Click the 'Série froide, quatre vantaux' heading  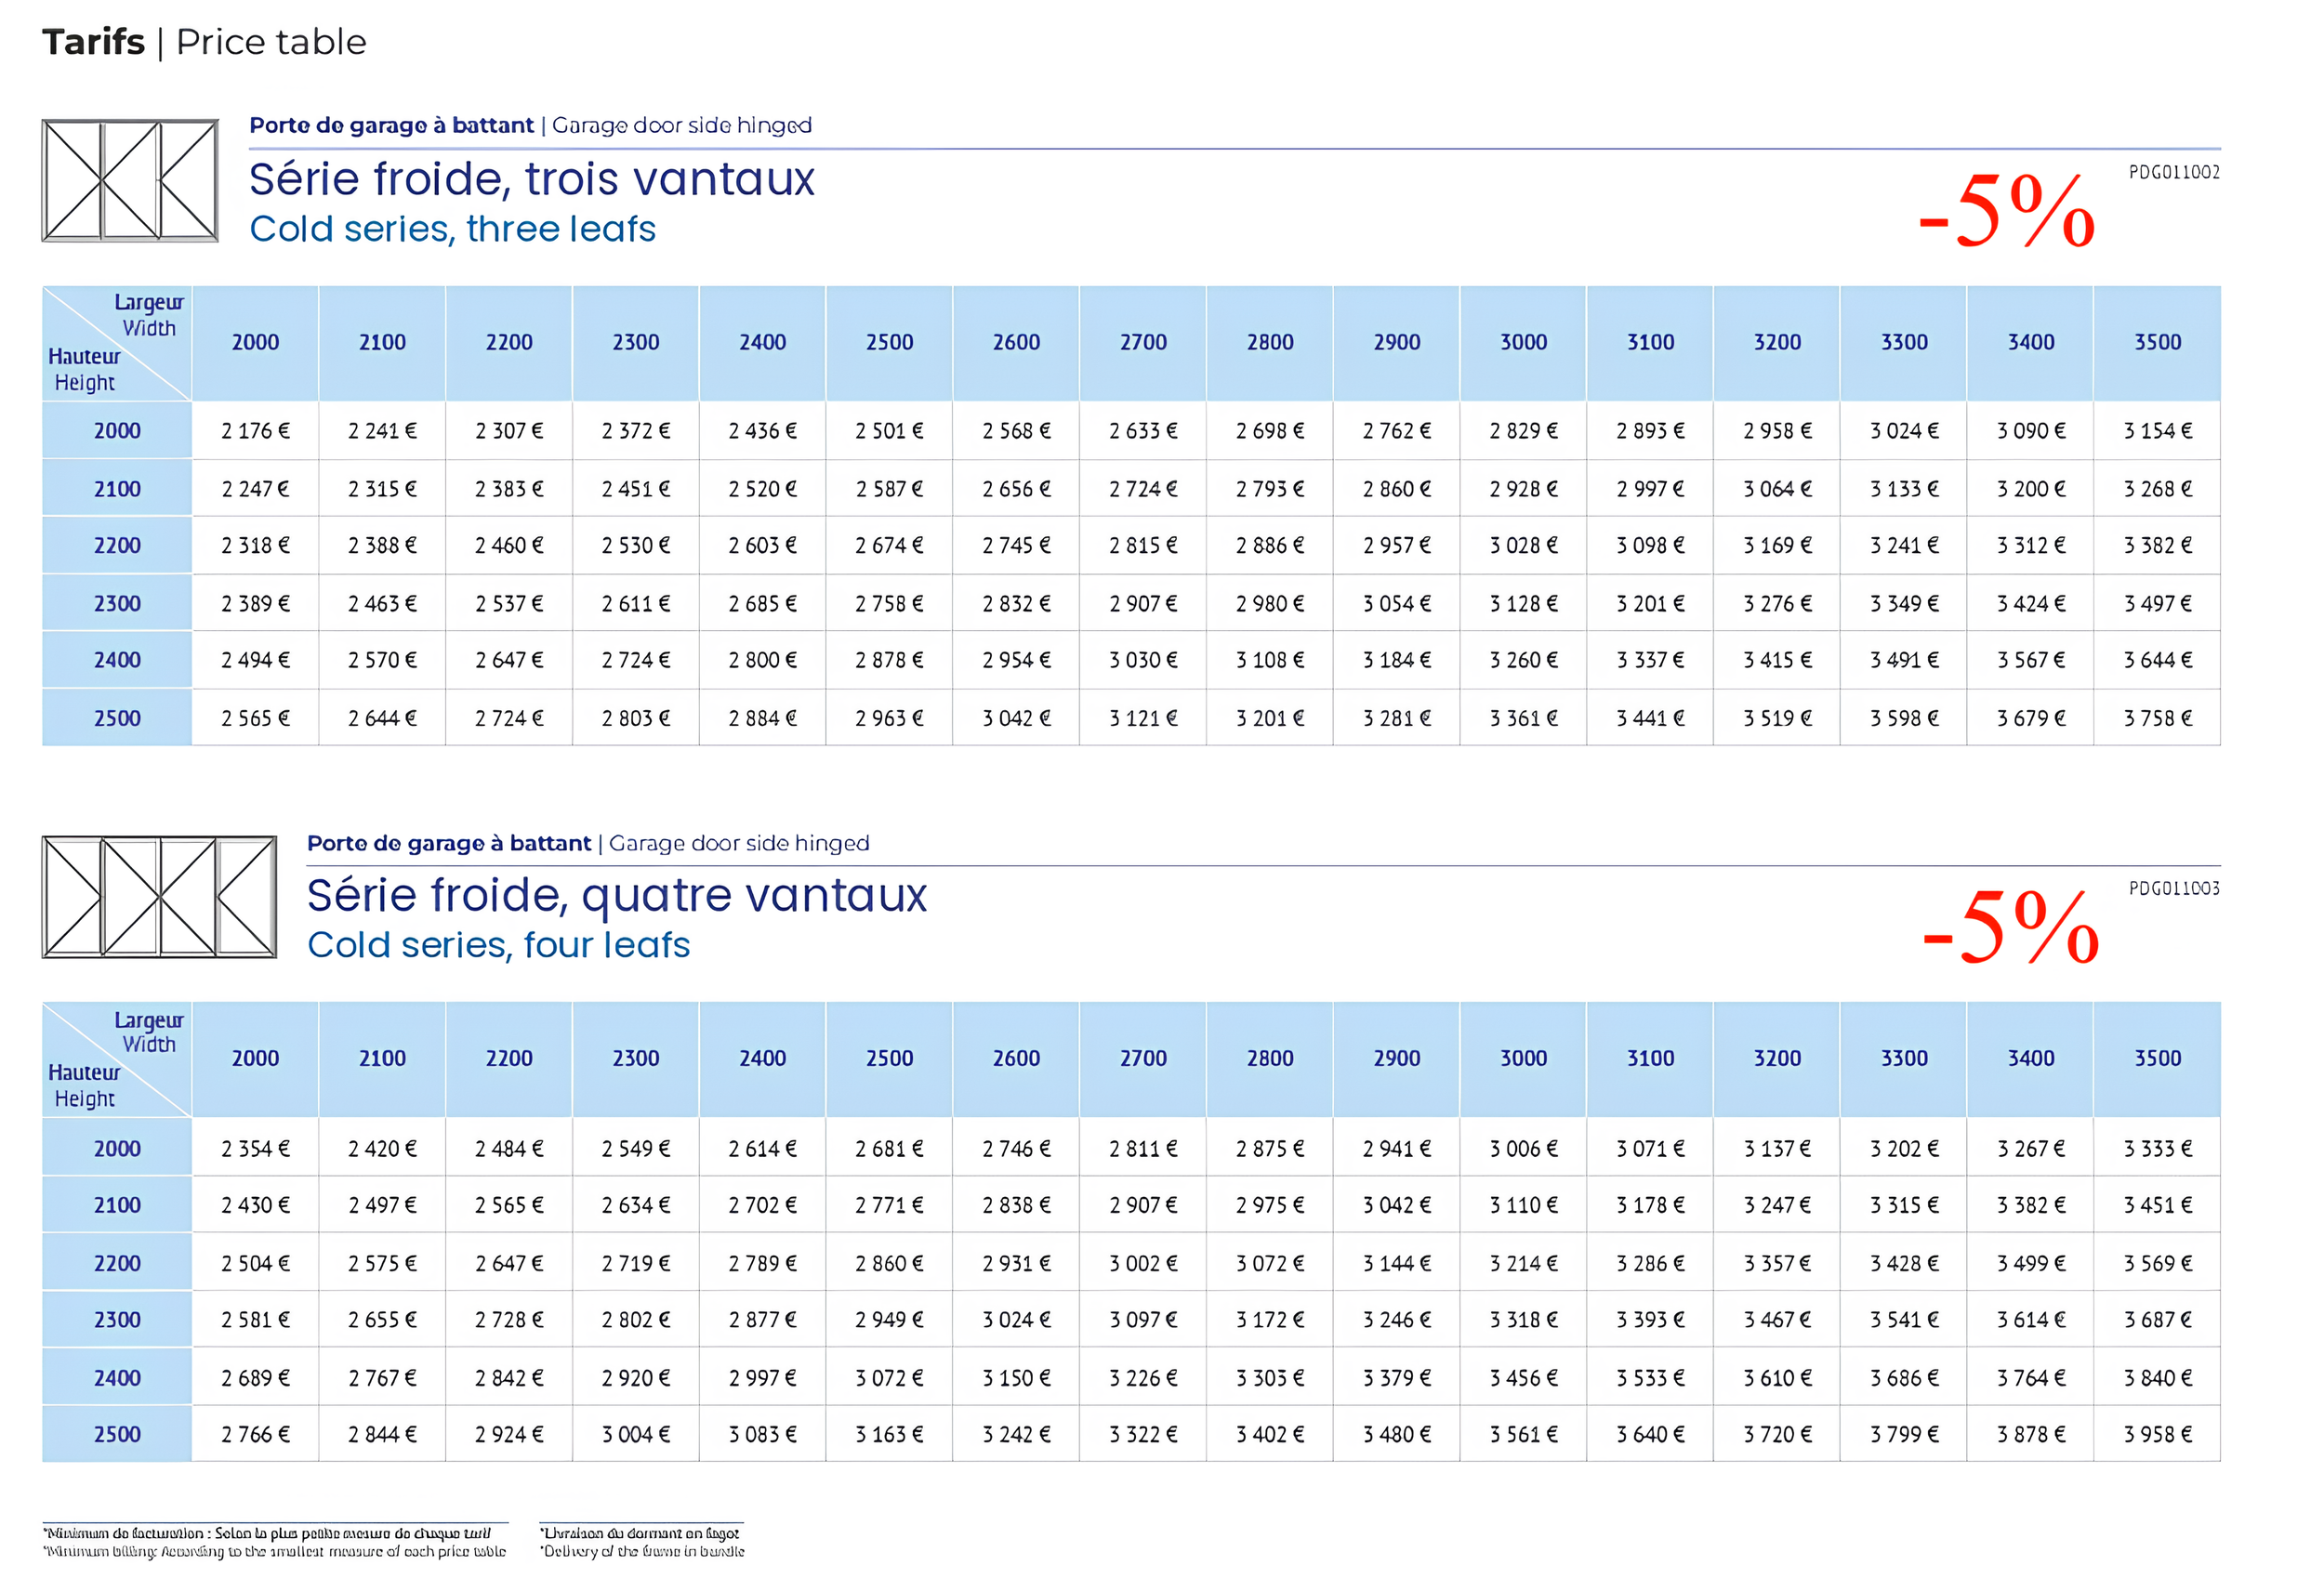[x=616, y=896]
